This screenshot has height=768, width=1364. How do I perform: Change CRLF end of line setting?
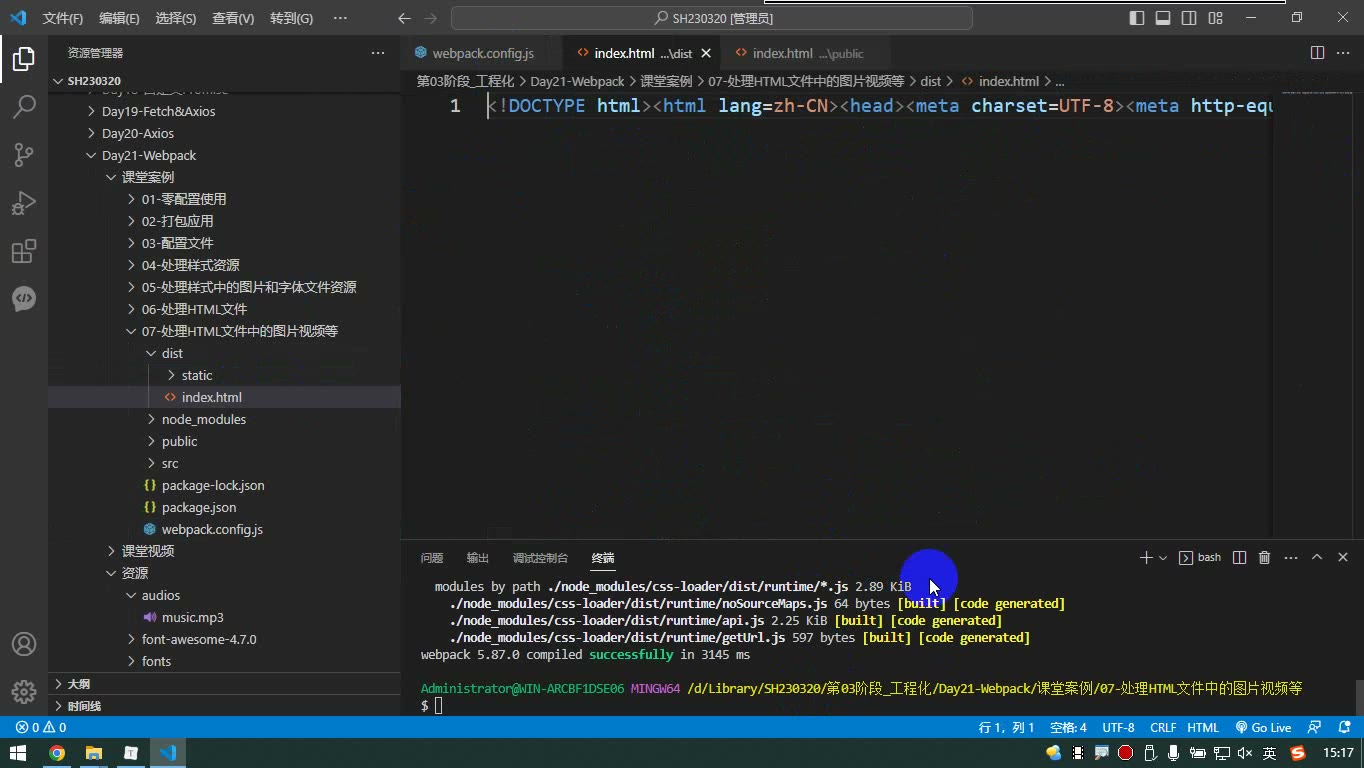click(x=1163, y=727)
